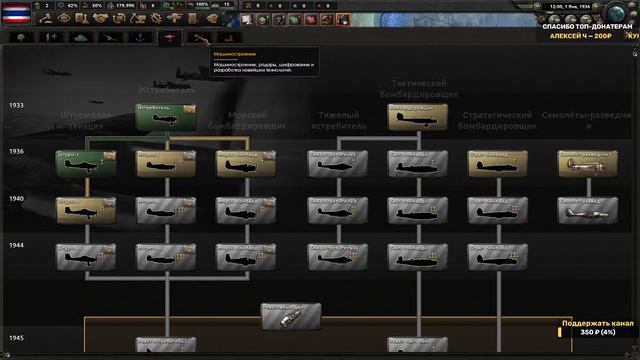Select the 1944 Naval Bomber III box
The image size is (640, 360).
click(246, 257)
